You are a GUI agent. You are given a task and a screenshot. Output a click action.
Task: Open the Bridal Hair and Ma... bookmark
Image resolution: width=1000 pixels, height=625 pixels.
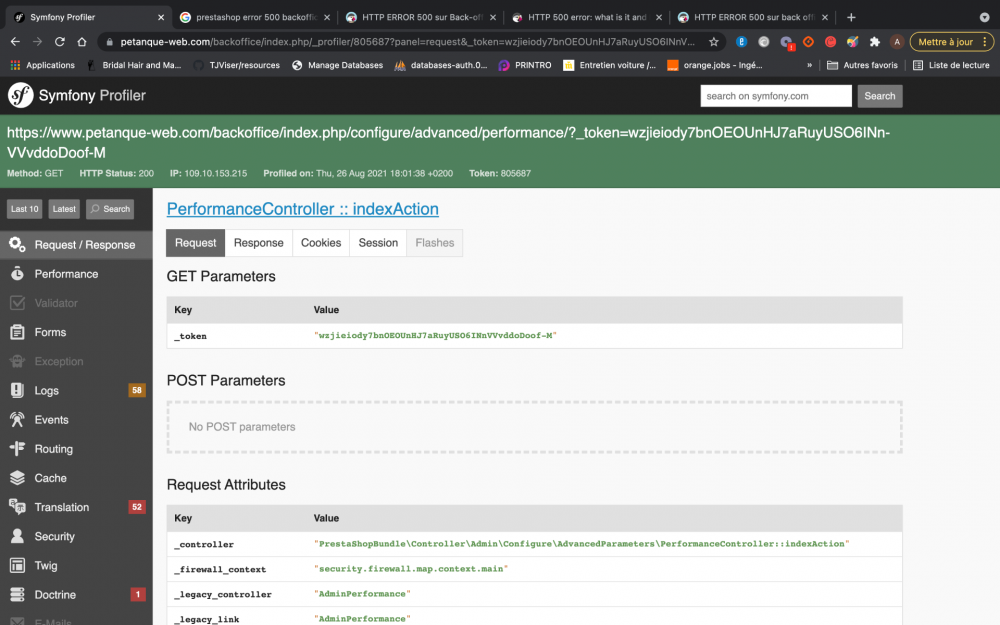[x=134, y=65]
